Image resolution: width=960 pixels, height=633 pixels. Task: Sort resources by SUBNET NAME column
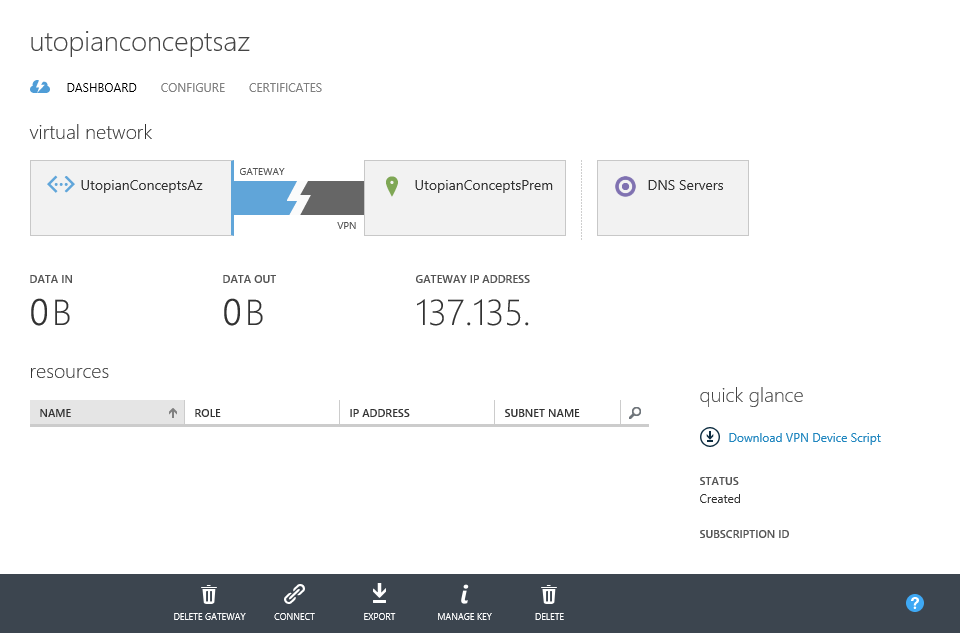tap(557, 413)
